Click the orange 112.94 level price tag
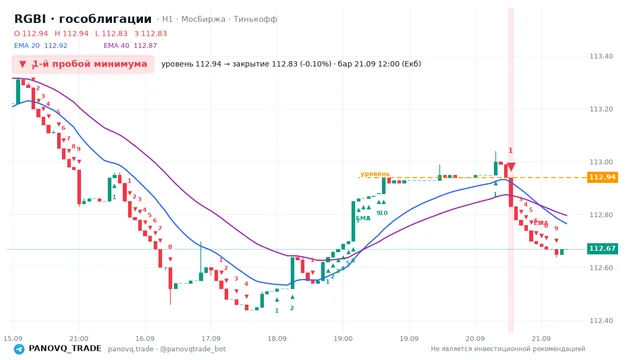Viewport: 640px width, 360px height. point(602,177)
